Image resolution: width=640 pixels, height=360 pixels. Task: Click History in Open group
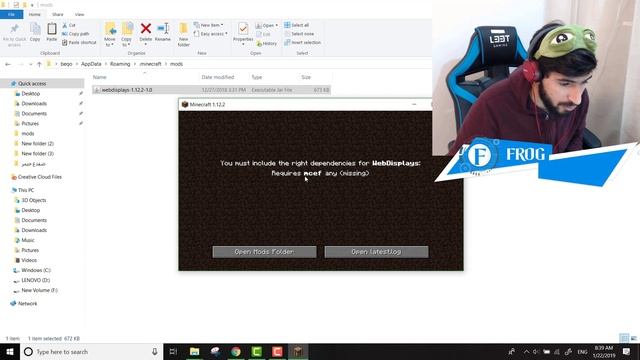(x=267, y=43)
